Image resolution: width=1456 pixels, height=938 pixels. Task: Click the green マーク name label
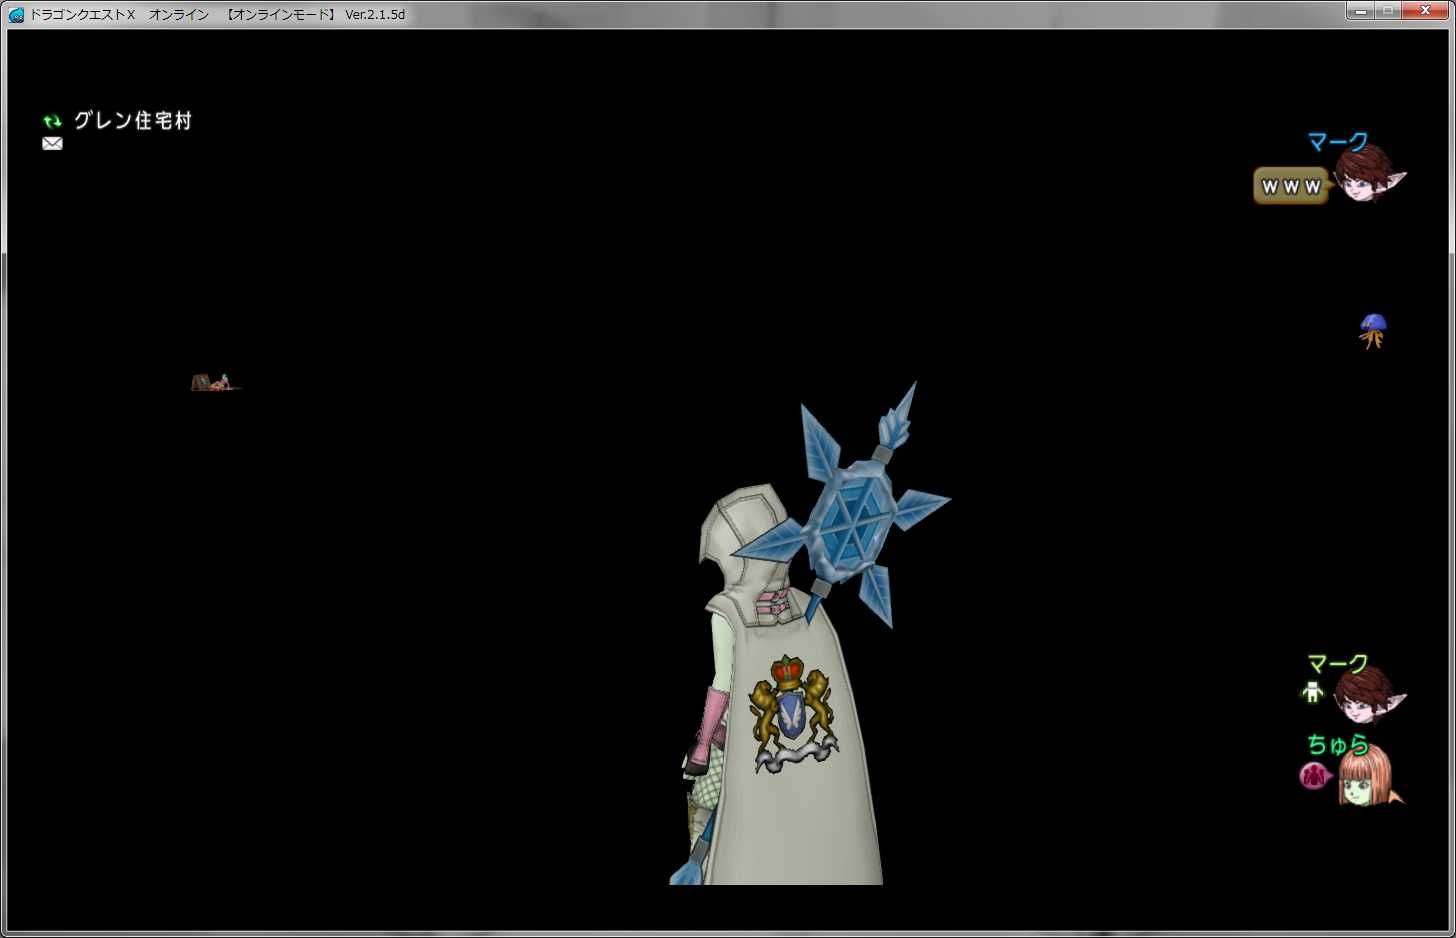(x=1338, y=664)
